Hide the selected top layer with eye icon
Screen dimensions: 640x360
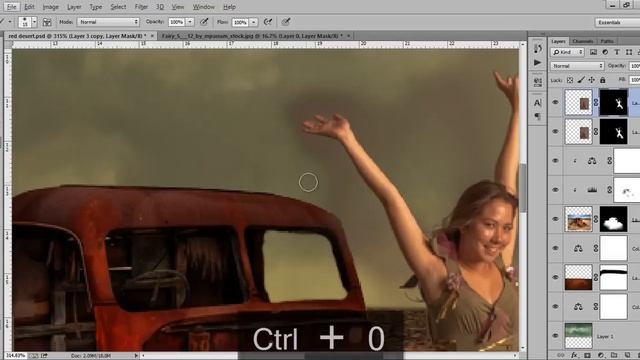tap(555, 102)
